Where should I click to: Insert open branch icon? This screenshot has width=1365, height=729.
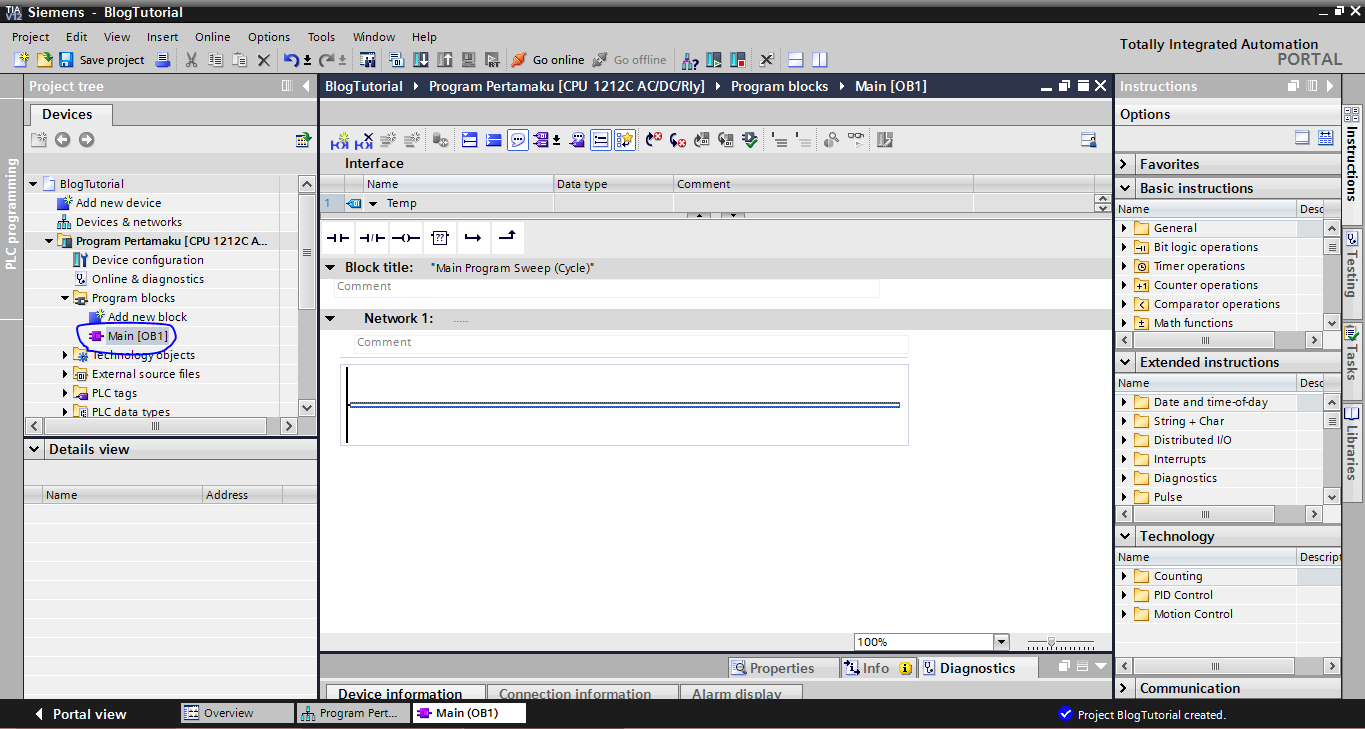tap(473, 238)
